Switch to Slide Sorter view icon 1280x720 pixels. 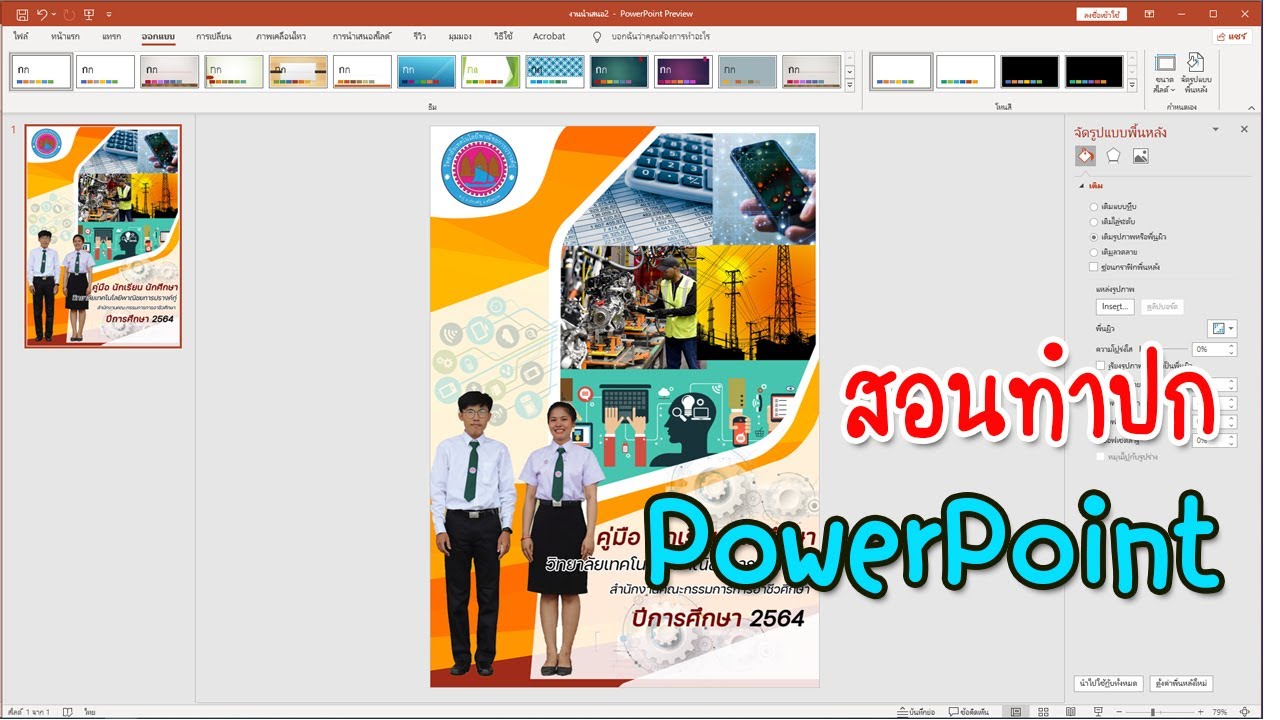coord(1043,712)
